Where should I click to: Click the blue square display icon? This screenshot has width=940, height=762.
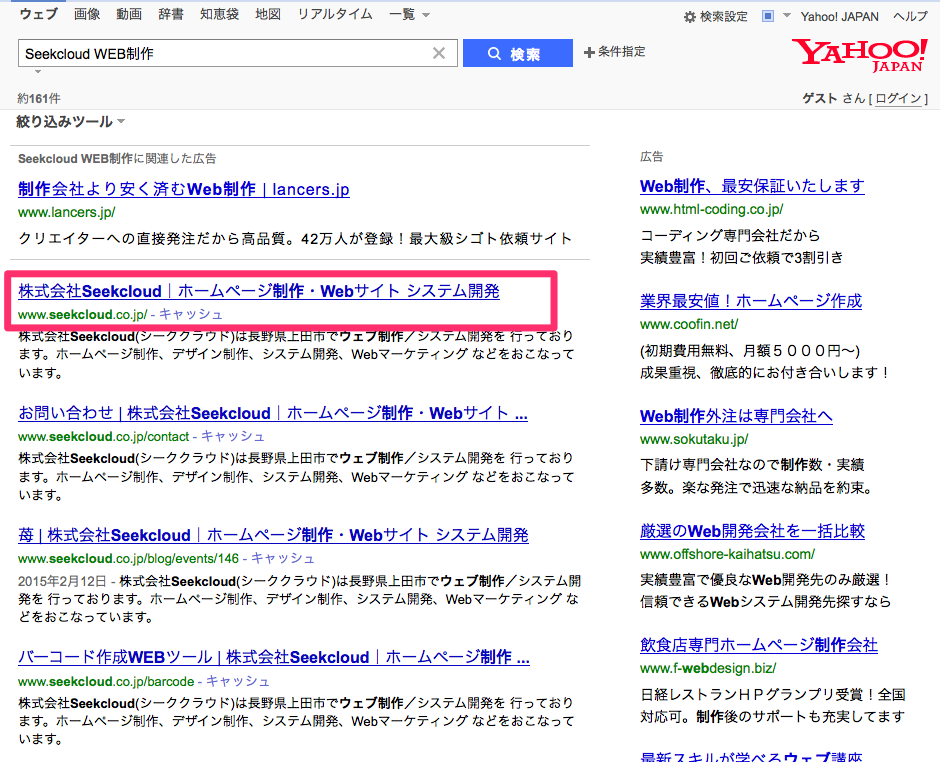(767, 16)
